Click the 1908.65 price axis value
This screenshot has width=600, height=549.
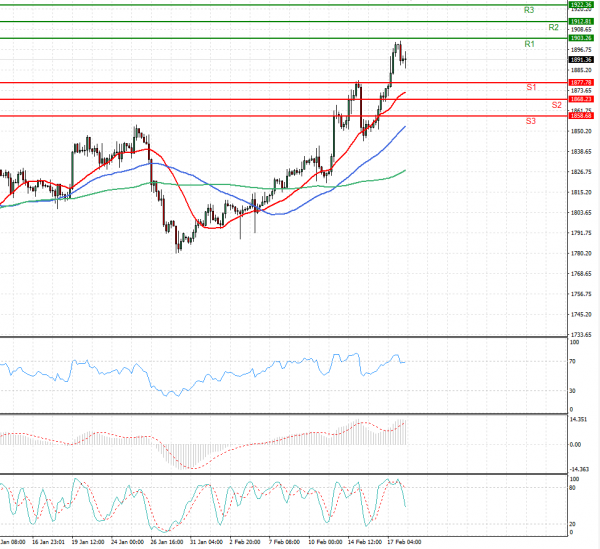(581, 29)
